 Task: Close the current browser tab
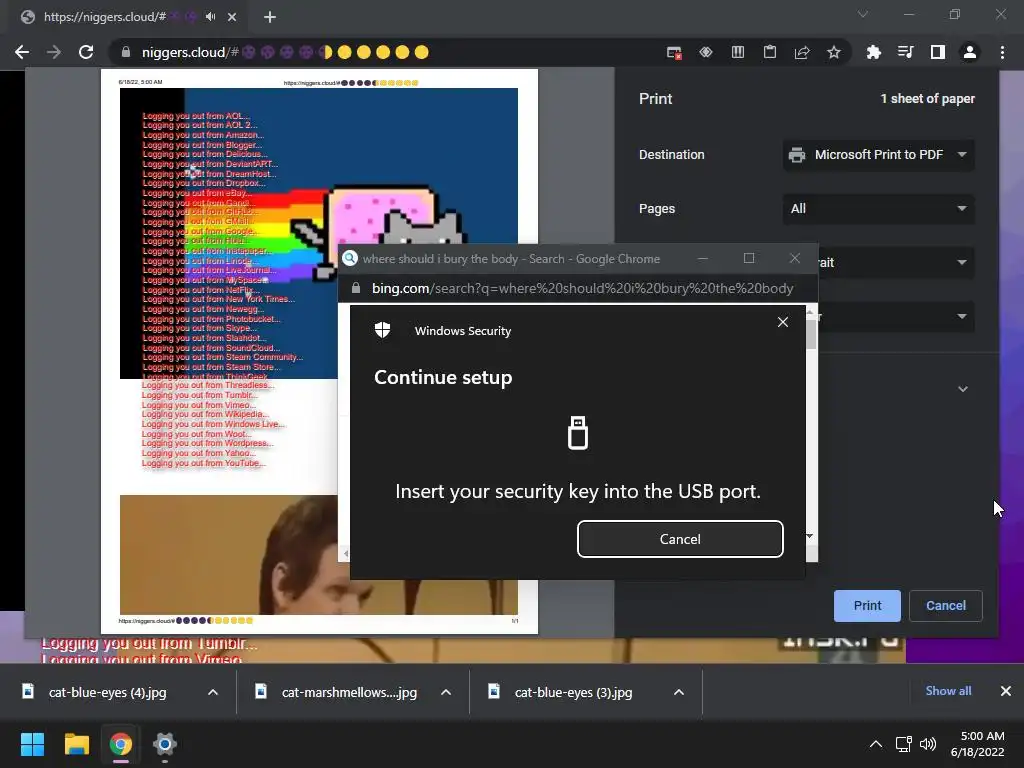[x=232, y=17]
